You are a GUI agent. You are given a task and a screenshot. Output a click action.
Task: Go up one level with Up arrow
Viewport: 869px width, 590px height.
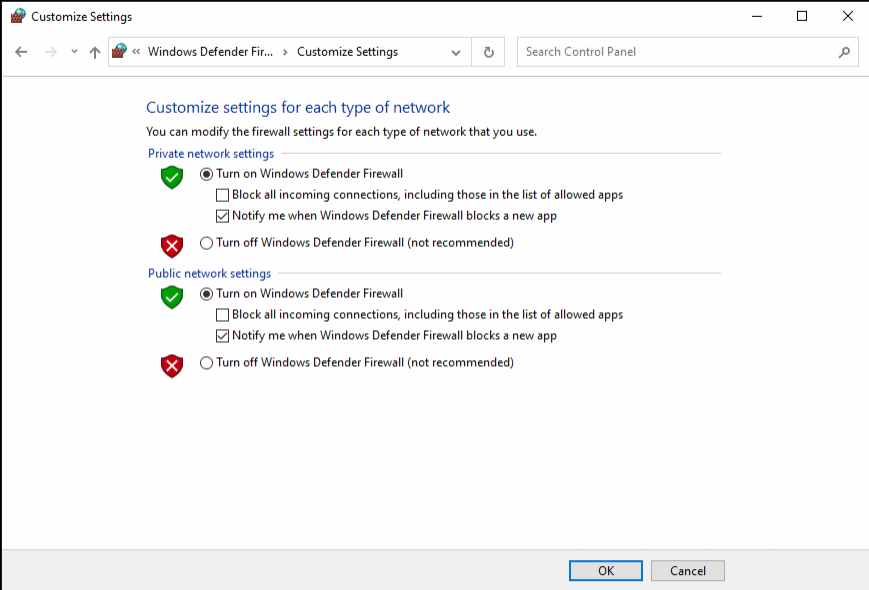[x=95, y=52]
